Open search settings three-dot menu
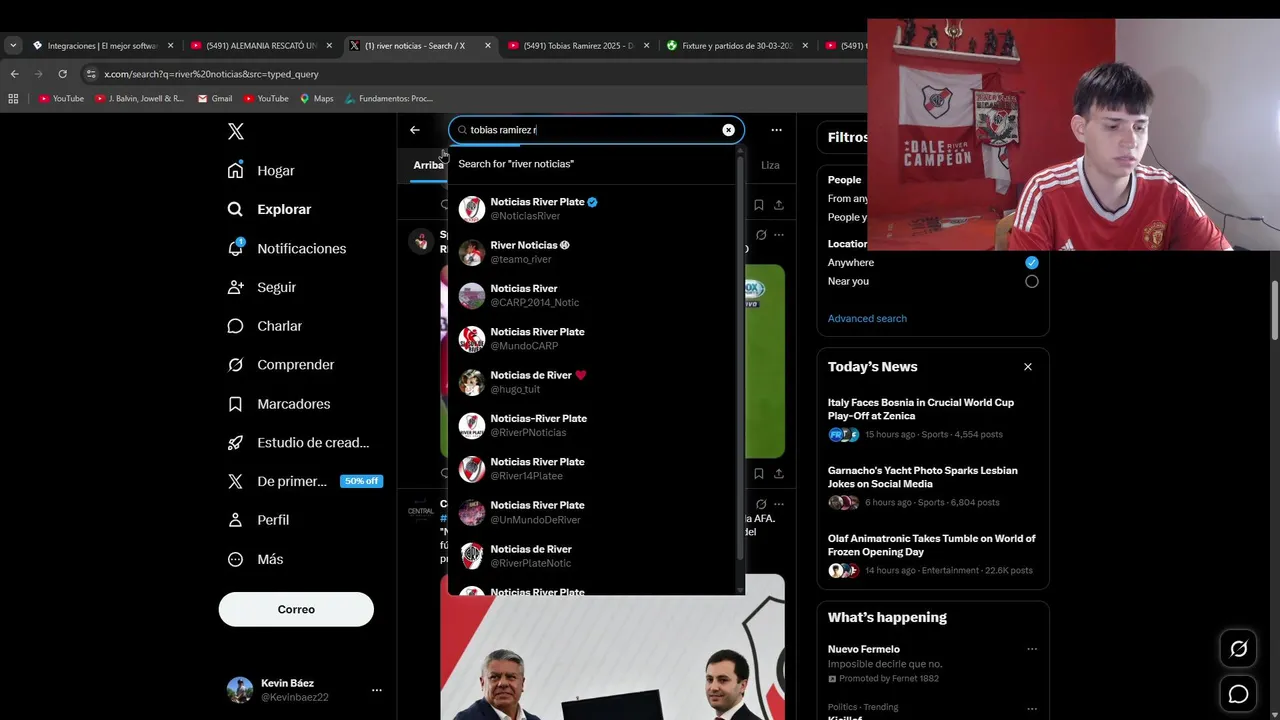This screenshot has height=720, width=1280. click(776, 130)
